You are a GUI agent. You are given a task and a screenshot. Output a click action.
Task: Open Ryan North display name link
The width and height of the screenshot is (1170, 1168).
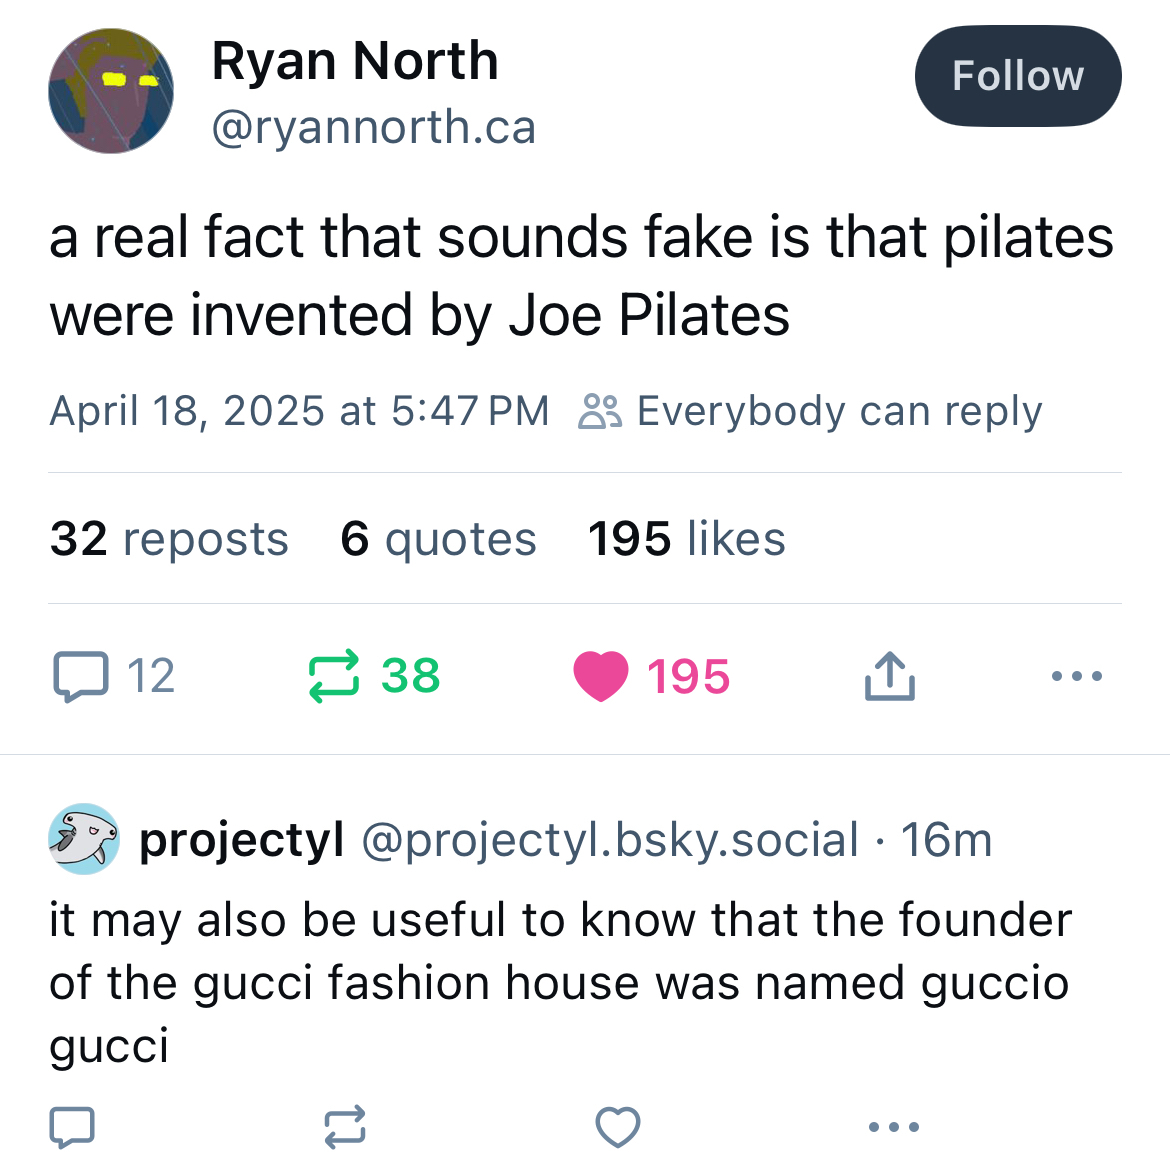[355, 61]
